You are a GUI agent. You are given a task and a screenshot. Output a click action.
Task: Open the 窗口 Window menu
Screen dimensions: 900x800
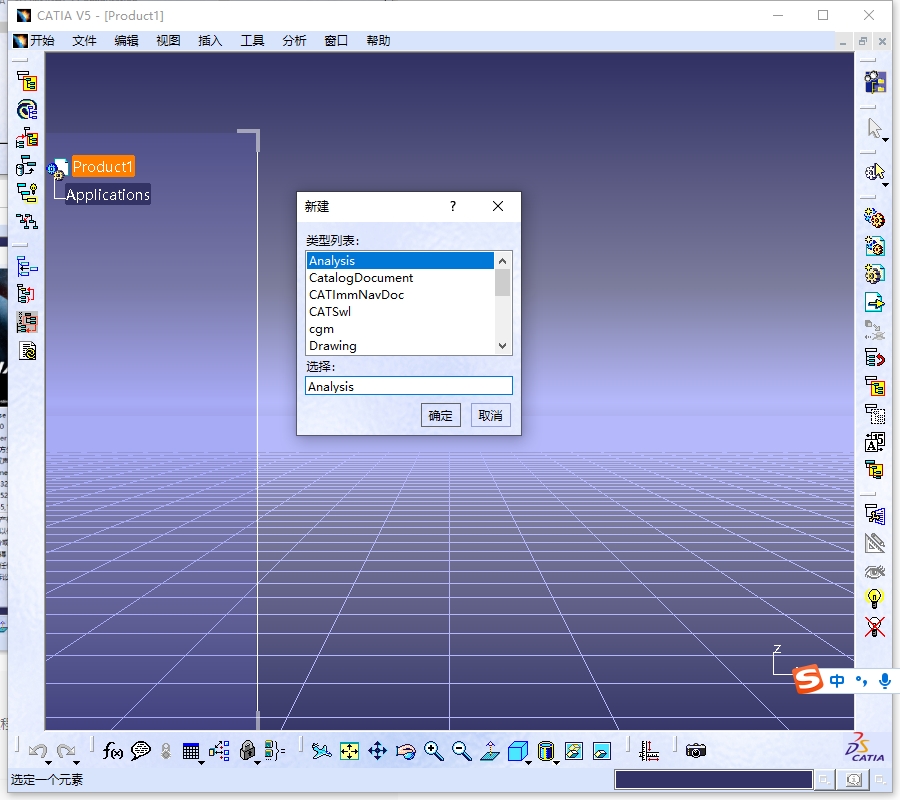pyautogui.click(x=336, y=41)
